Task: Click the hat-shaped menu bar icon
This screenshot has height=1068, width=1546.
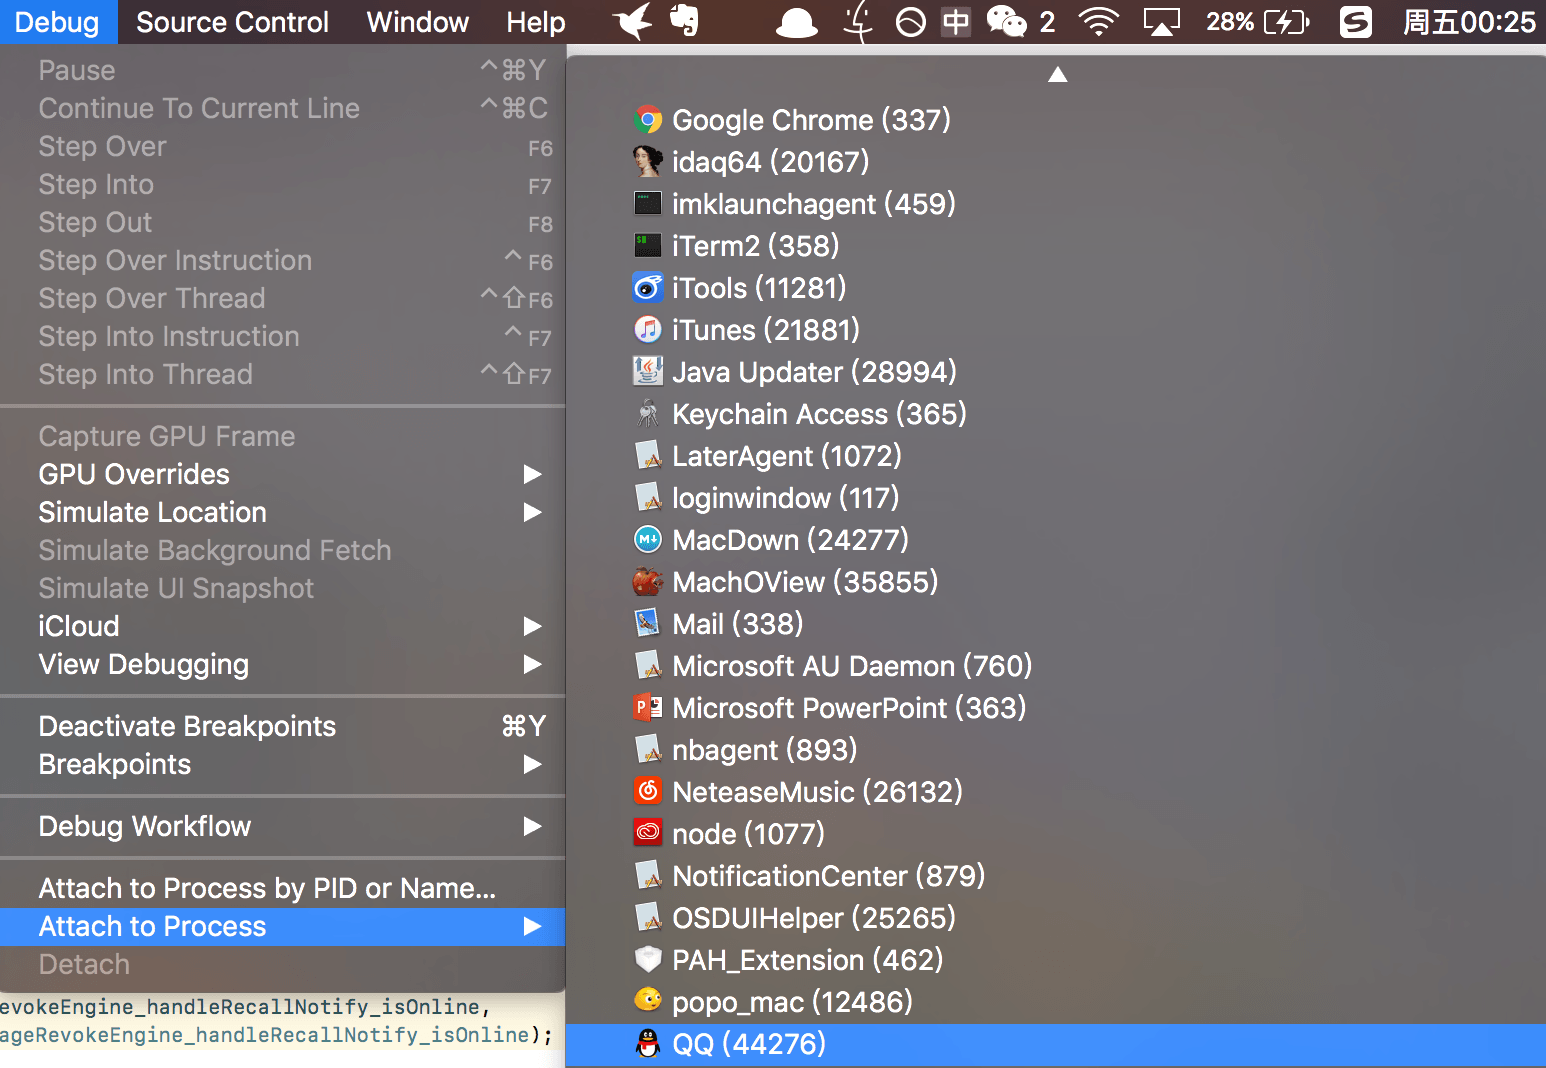Action: (x=796, y=23)
